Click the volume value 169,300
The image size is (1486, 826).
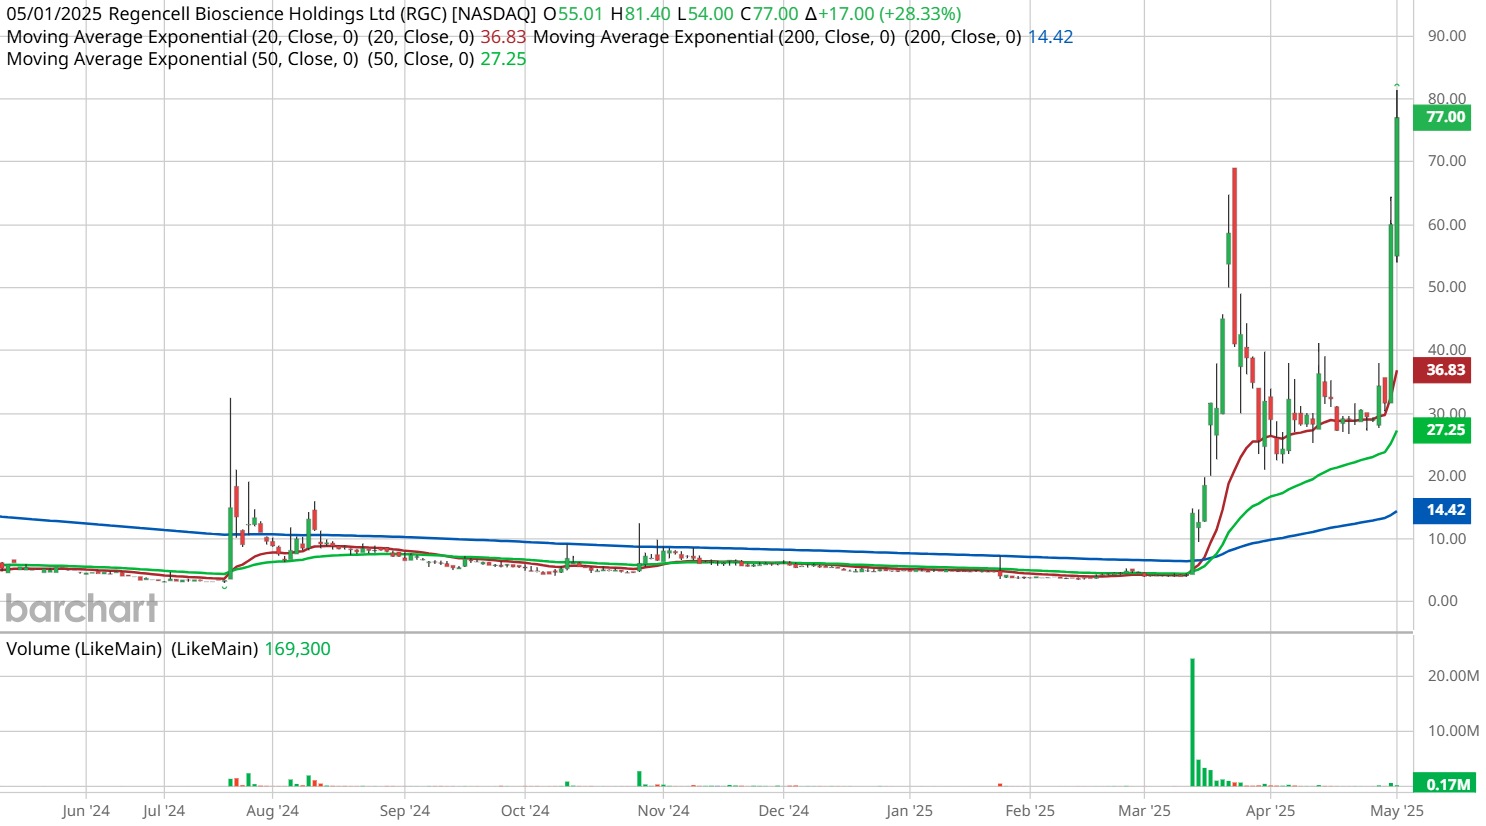pos(297,649)
